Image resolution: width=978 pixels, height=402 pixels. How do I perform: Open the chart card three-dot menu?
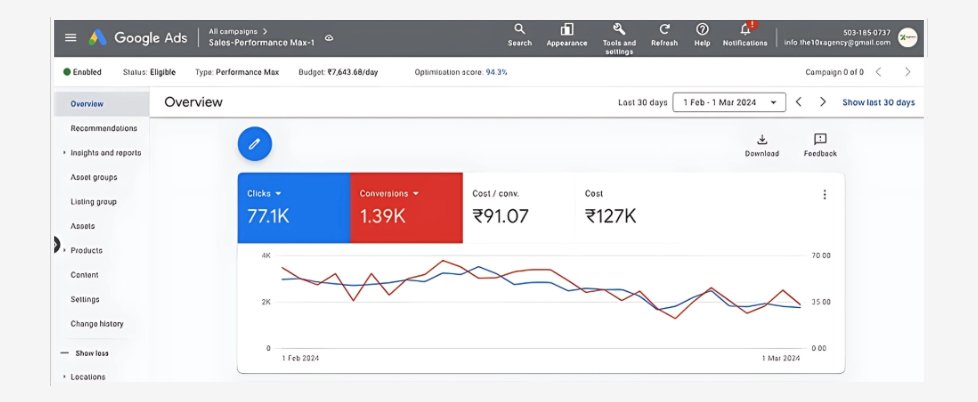(824, 195)
